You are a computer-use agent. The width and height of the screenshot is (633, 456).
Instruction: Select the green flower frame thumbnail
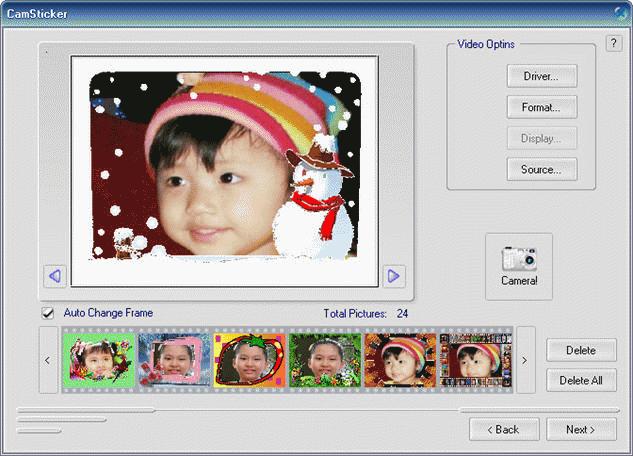(99, 360)
